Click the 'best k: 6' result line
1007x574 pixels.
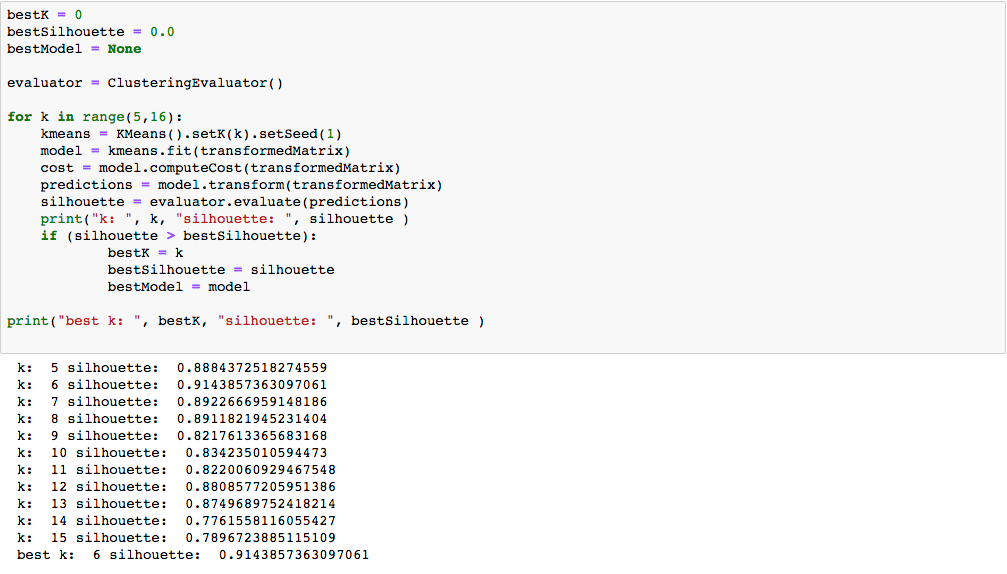point(193,555)
